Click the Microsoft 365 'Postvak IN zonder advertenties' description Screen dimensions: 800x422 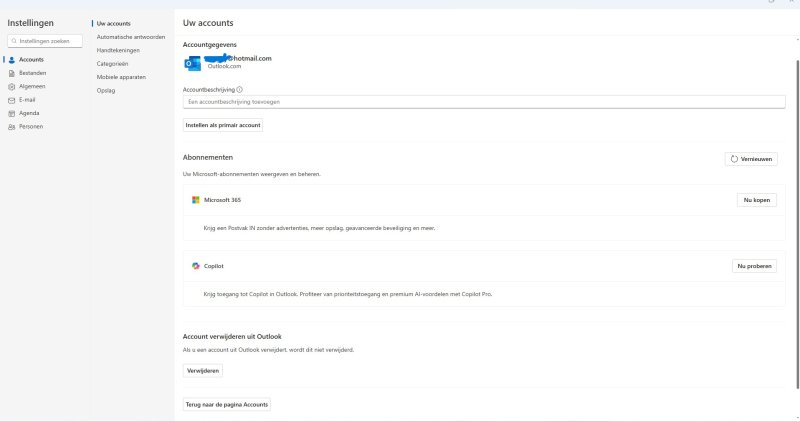(x=319, y=228)
